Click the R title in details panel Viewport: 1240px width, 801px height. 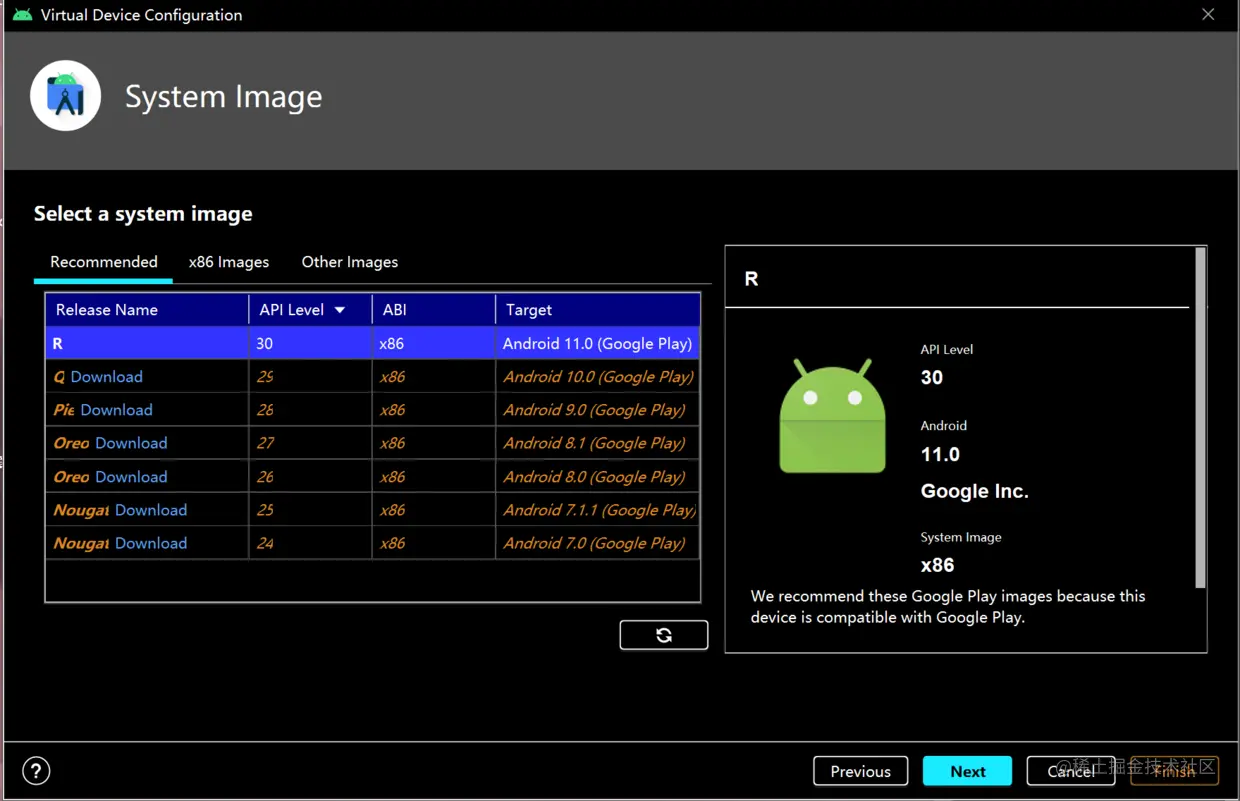(751, 279)
